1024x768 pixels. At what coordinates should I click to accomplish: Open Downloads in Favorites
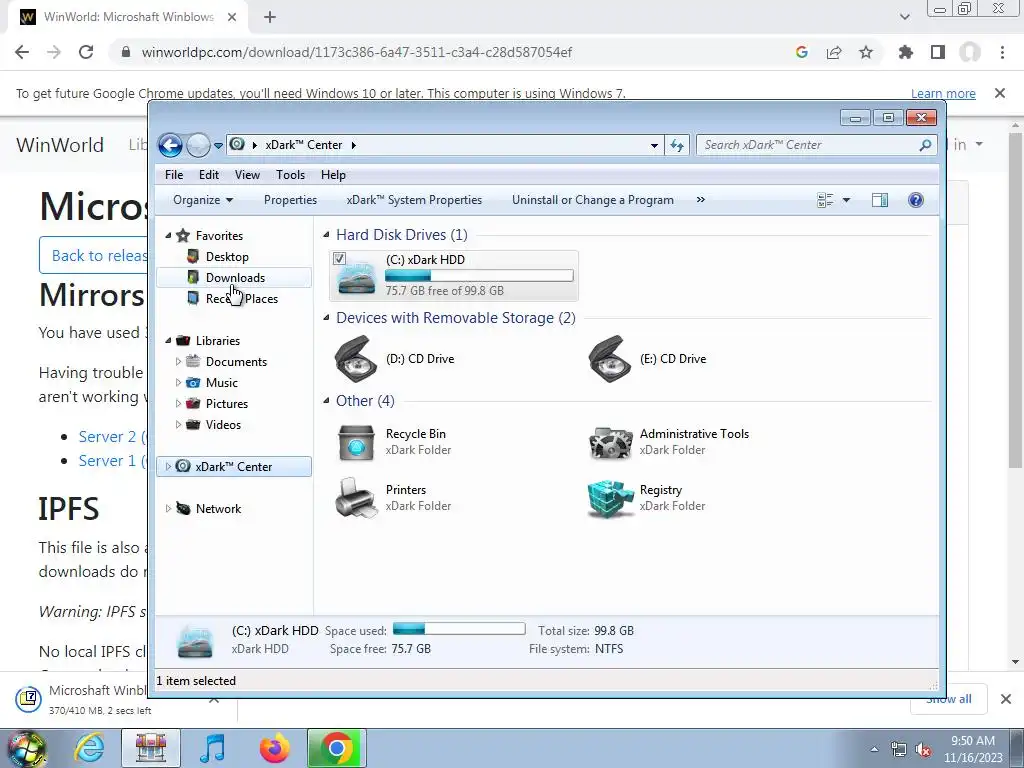tap(235, 278)
